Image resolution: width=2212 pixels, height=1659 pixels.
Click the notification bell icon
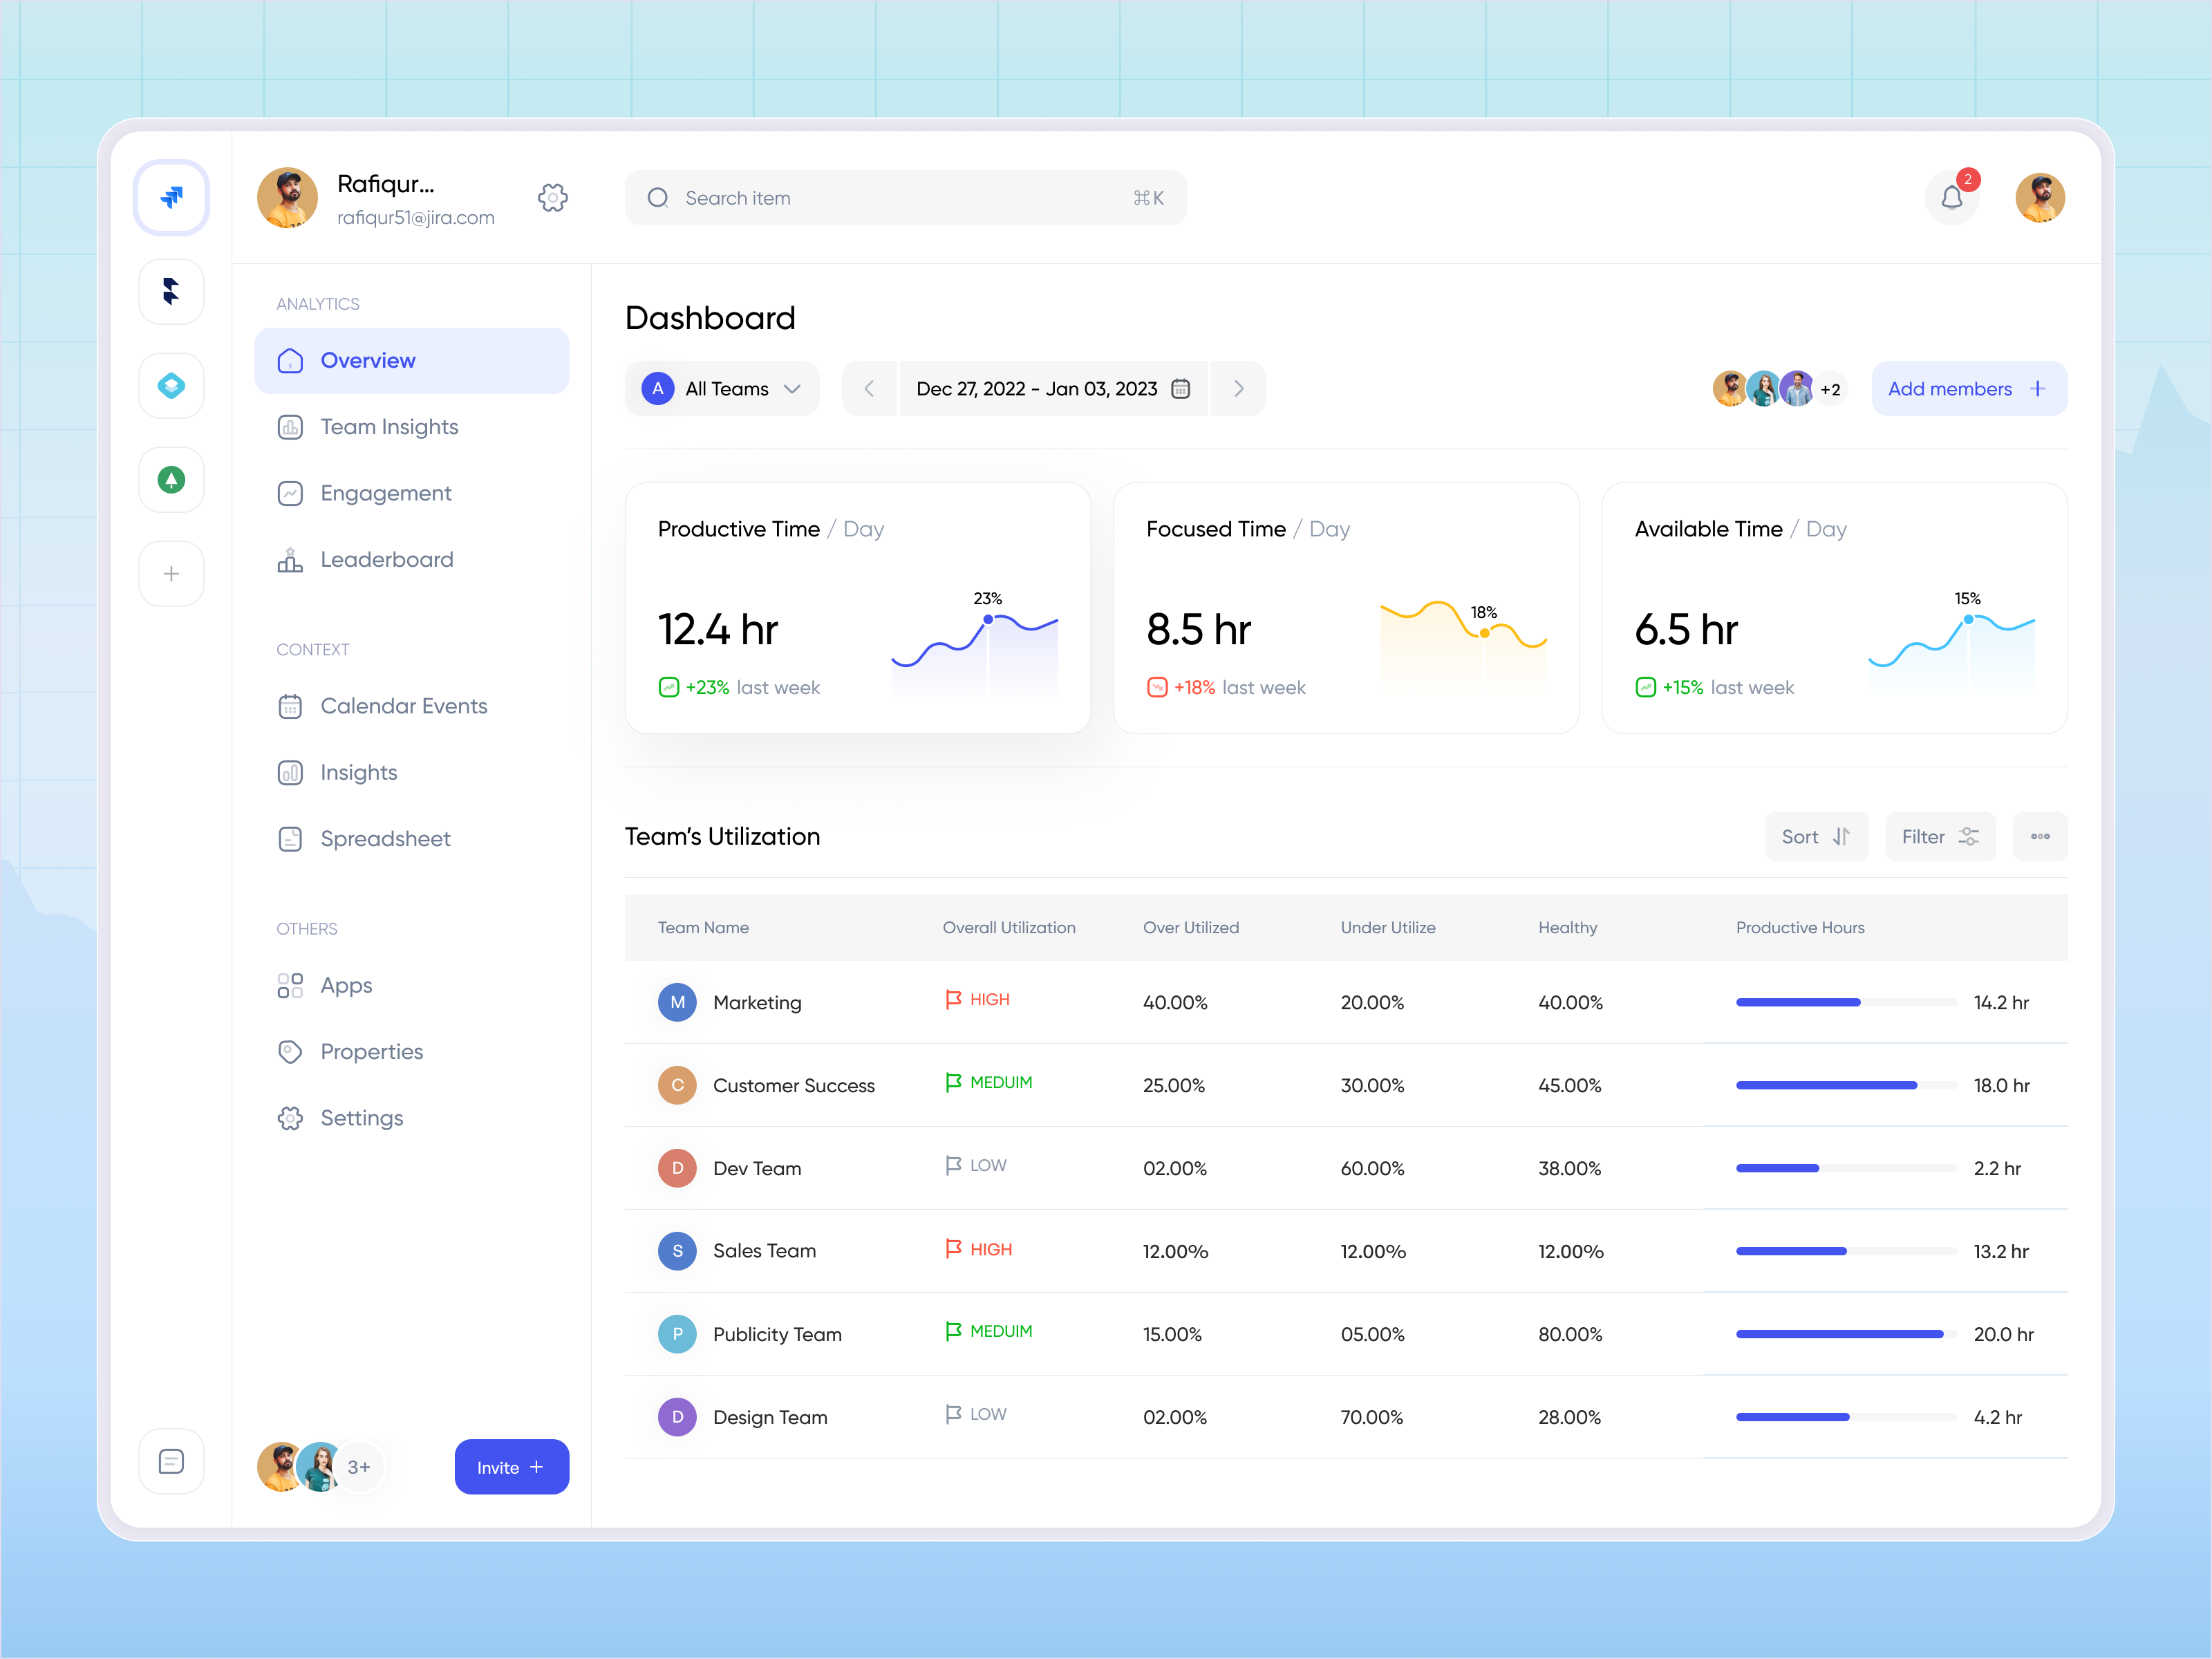[1951, 197]
